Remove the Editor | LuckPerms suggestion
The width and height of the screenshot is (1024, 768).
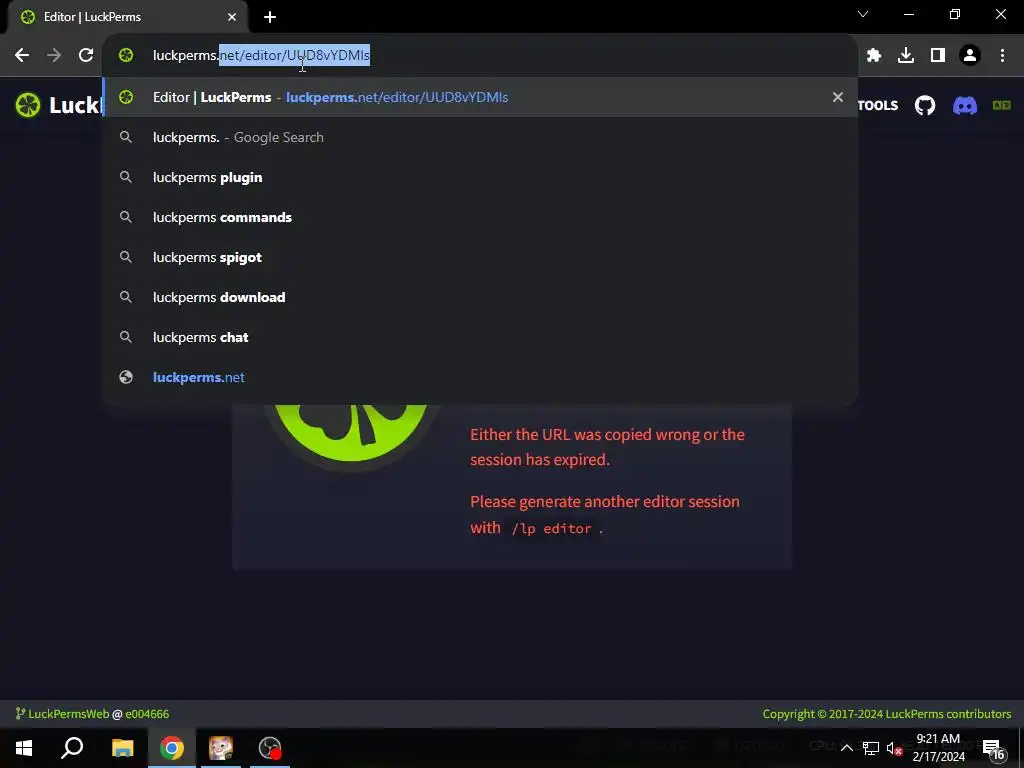(838, 97)
